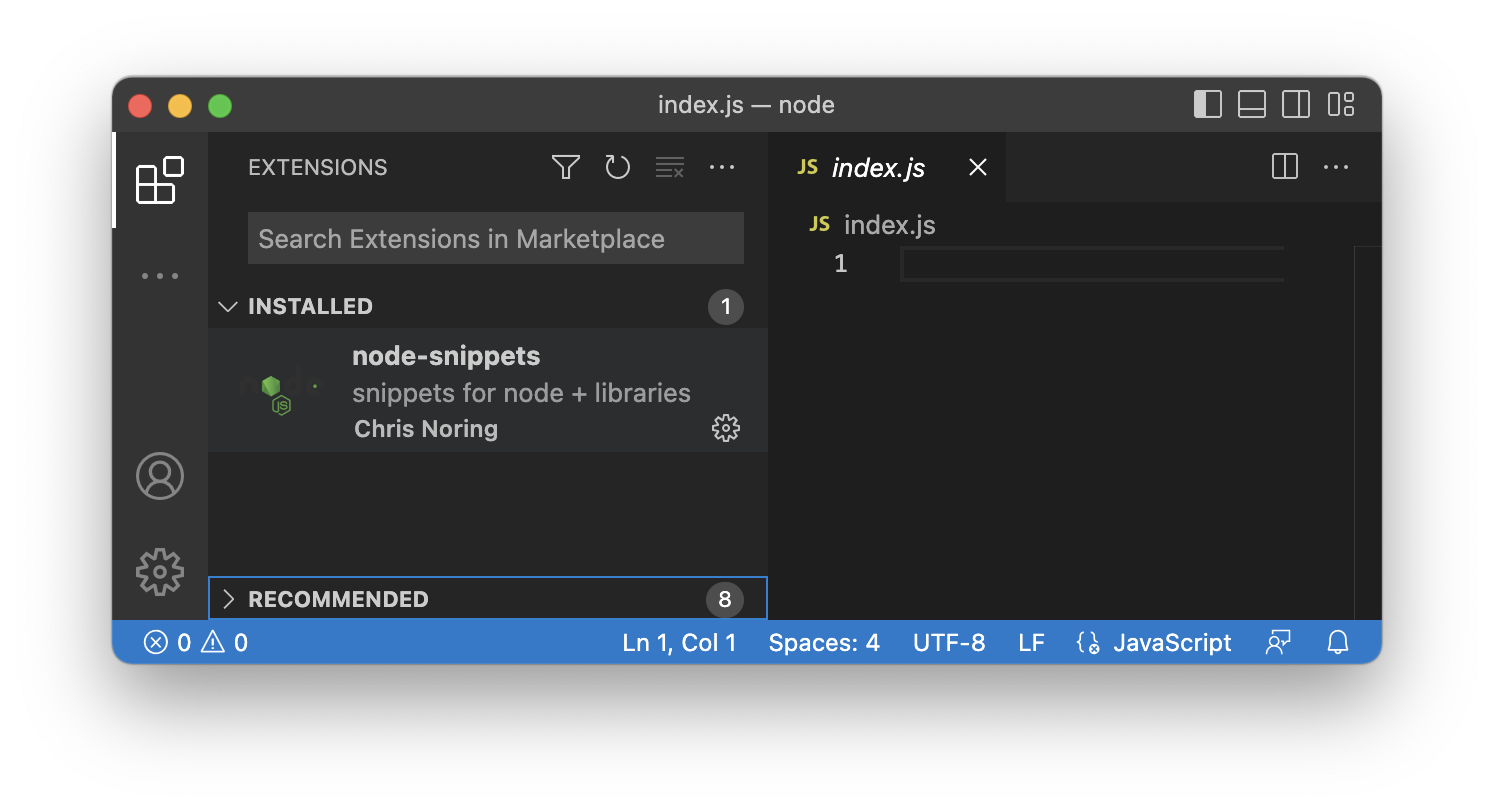The height and width of the screenshot is (812, 1494).
Task: Open the Manage gear in activity bar
Action: (160, 572)
